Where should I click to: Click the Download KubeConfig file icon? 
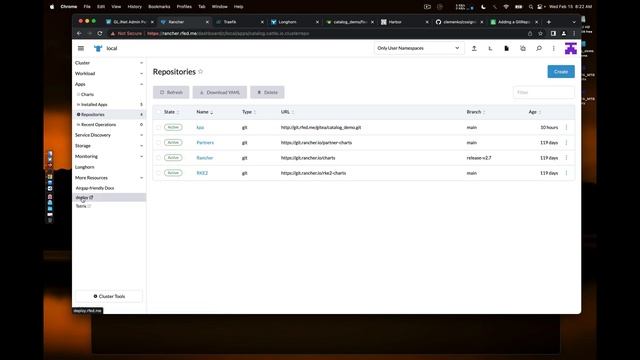click(x=507, y=48)
